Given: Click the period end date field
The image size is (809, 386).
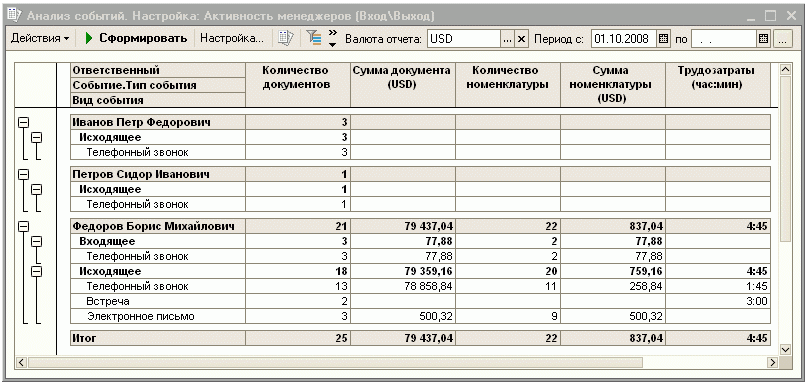Looking at the screenshot, I should click(723, 39).
